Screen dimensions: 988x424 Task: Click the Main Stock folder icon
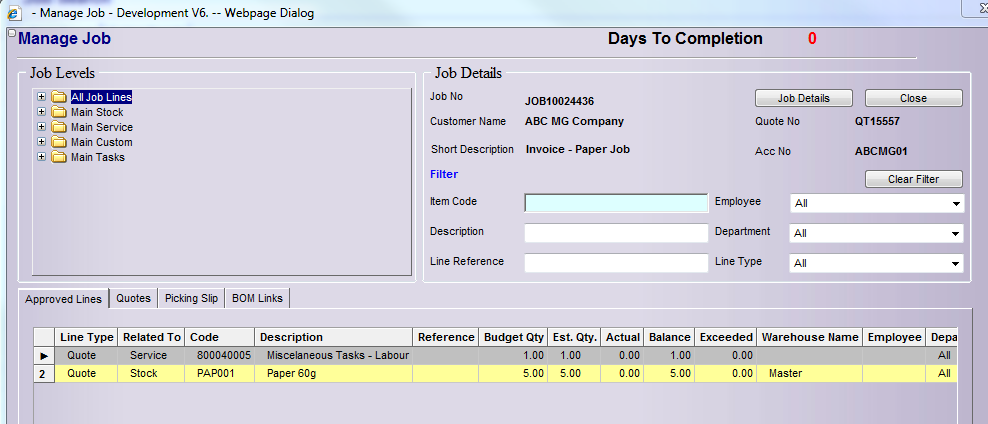pos(59,112)
